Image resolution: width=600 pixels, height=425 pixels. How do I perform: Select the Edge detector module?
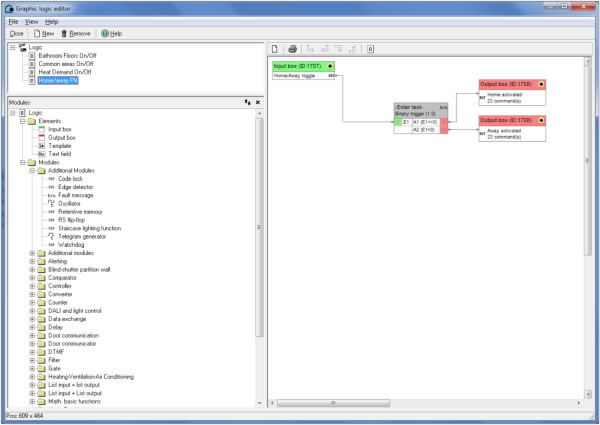tap(75, 187)
